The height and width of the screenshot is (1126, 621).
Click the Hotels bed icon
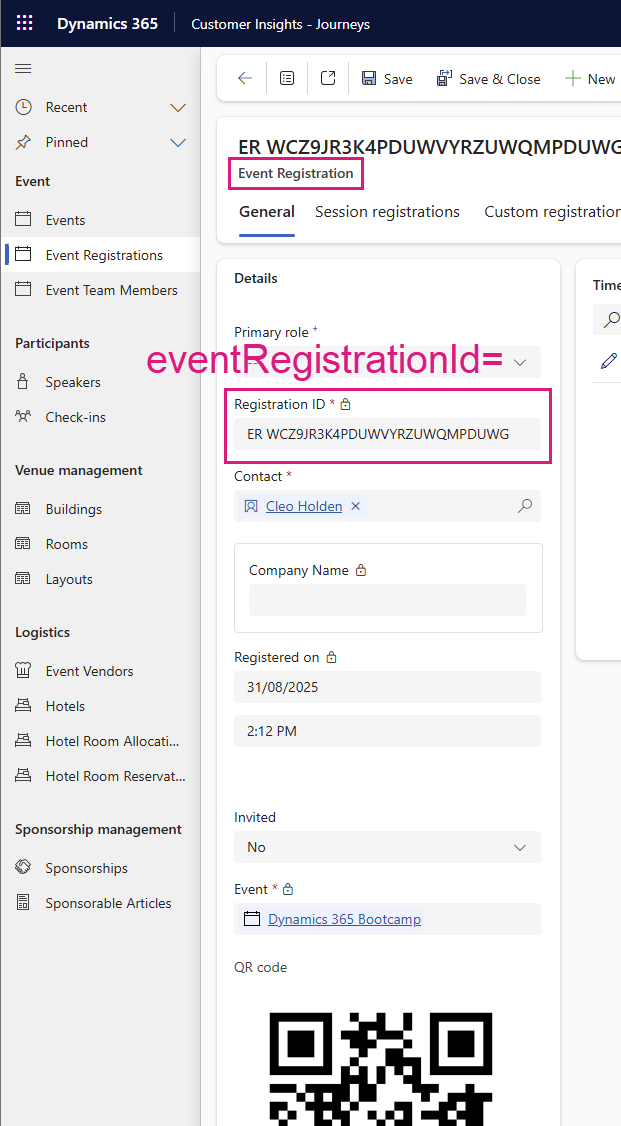pos(23,706)
